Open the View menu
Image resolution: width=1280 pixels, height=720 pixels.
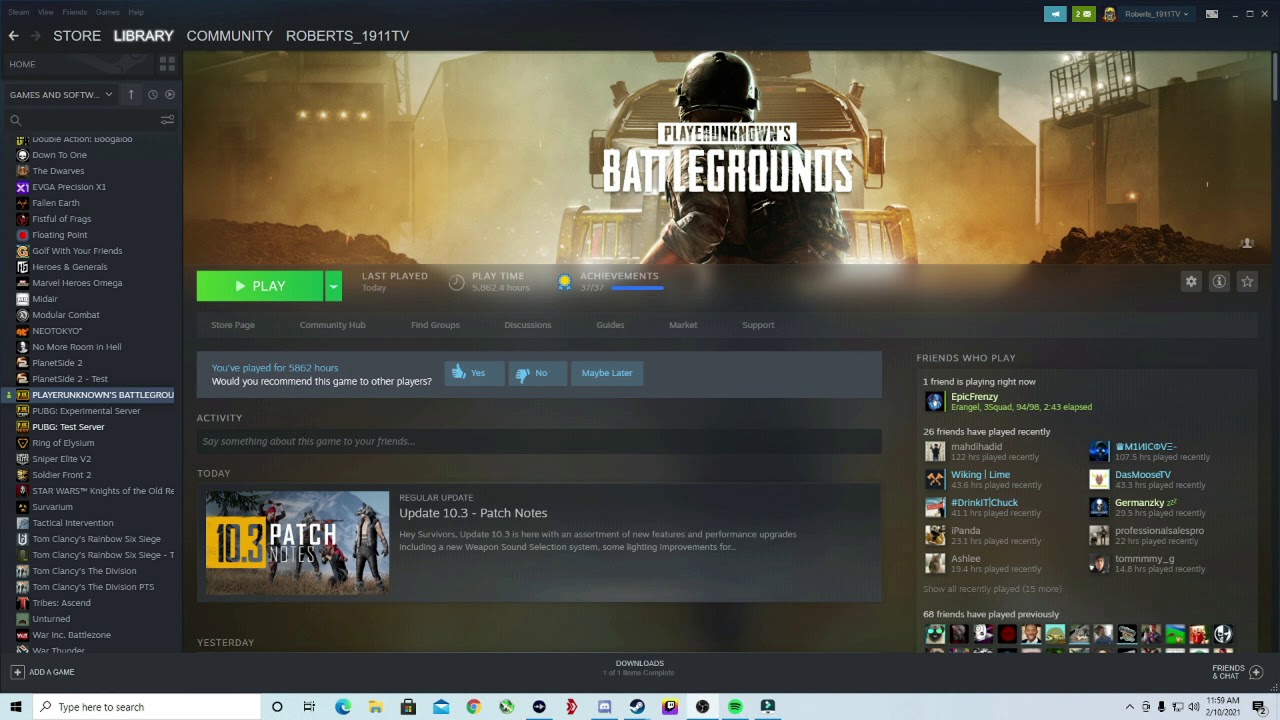[x=46, y=12]
